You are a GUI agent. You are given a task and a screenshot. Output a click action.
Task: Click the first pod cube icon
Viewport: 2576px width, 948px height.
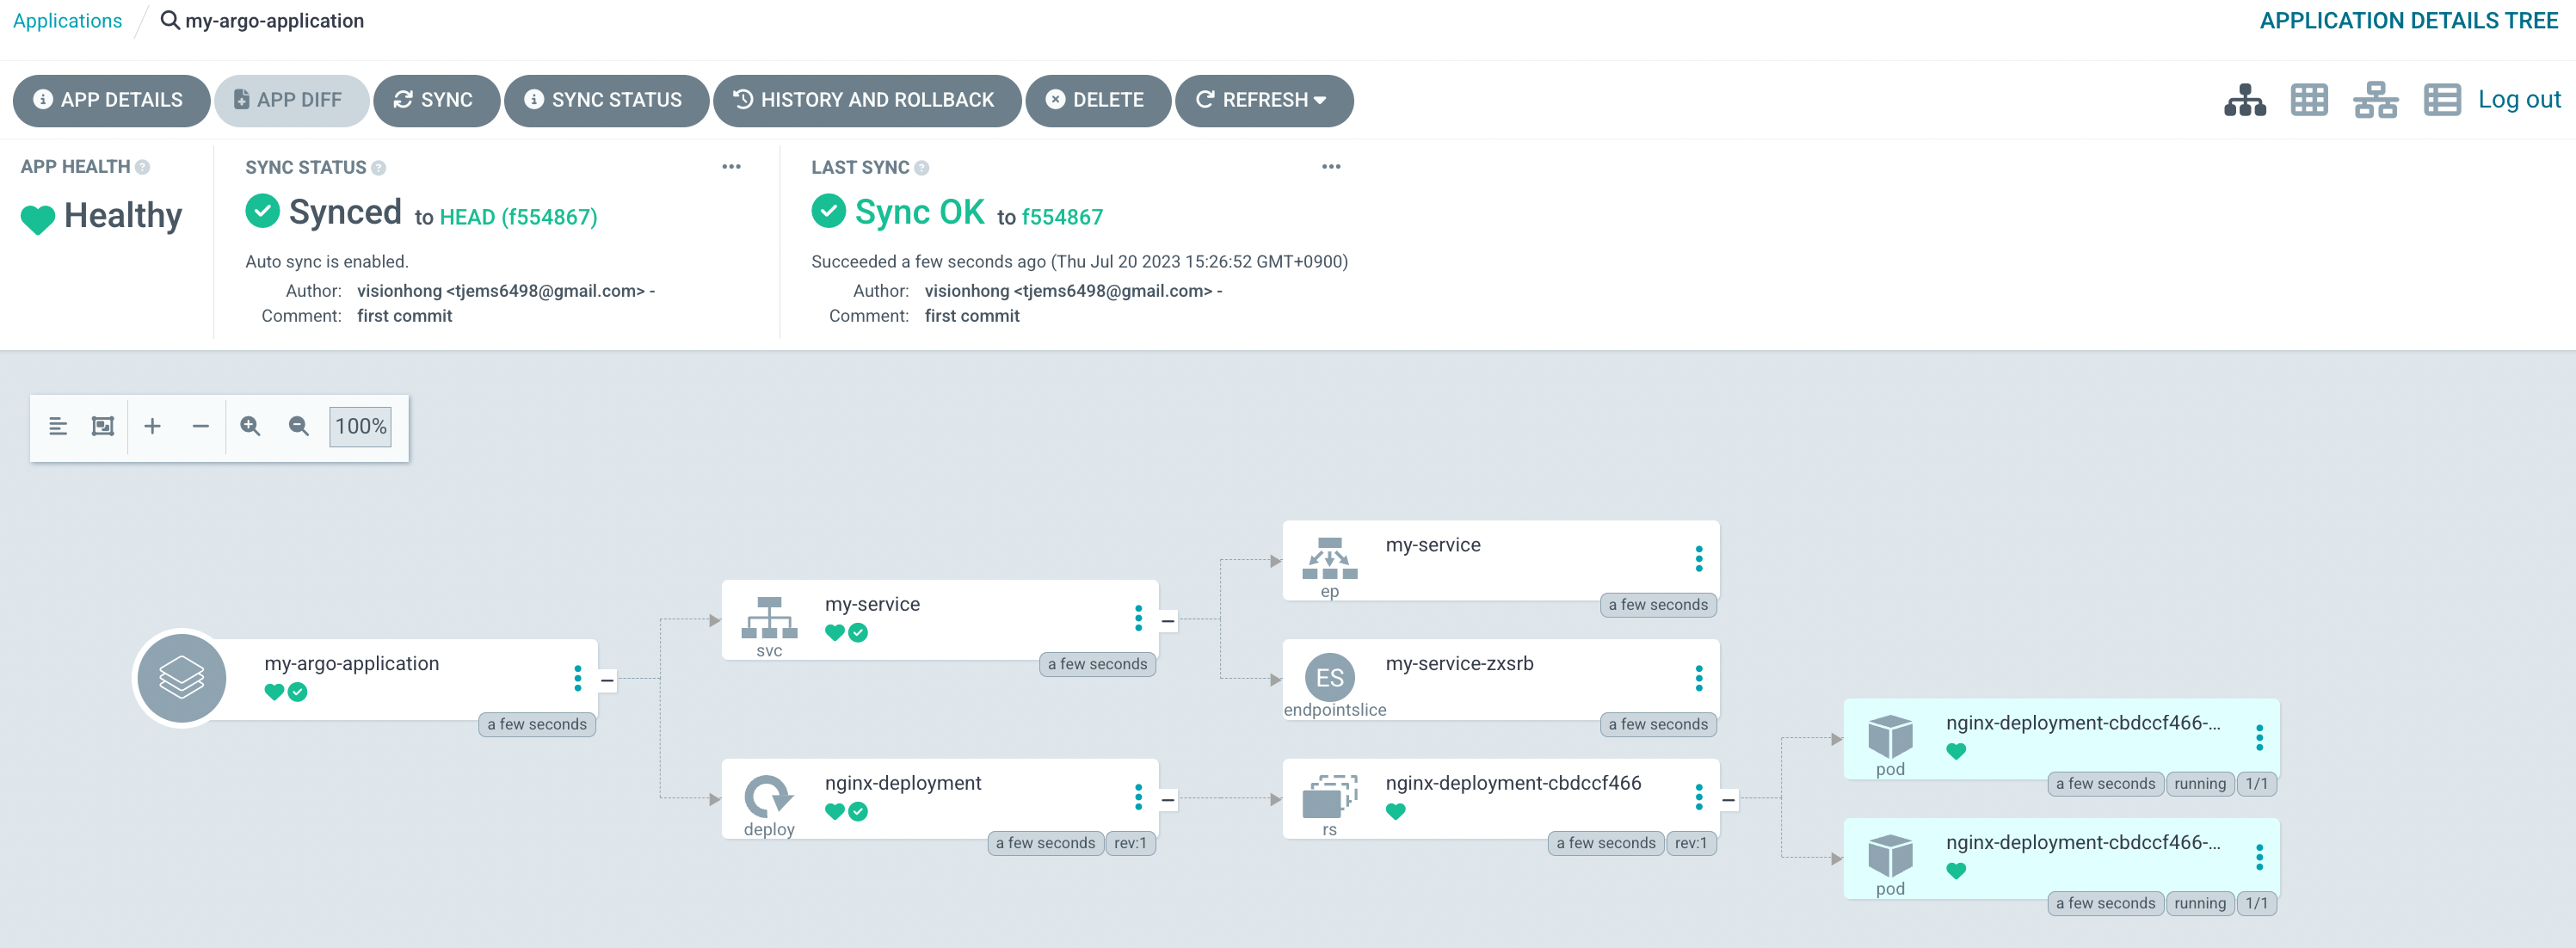(x=1890, y=737)
